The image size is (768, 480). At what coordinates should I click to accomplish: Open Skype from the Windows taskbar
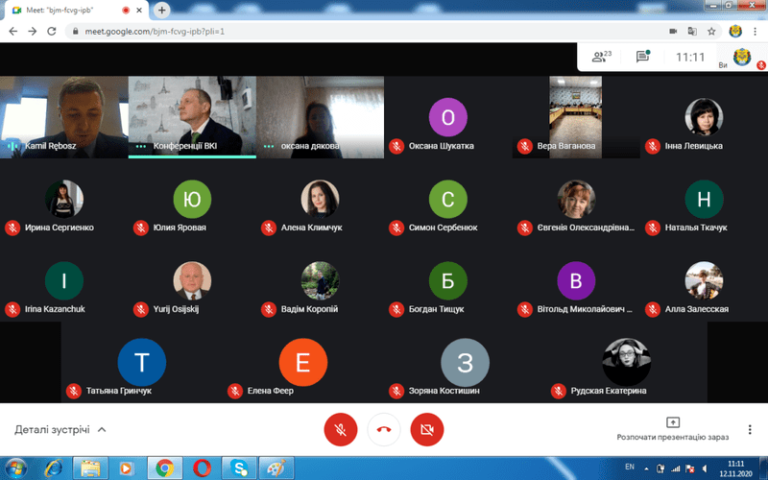pyautogui.click(x=240, y=468)
